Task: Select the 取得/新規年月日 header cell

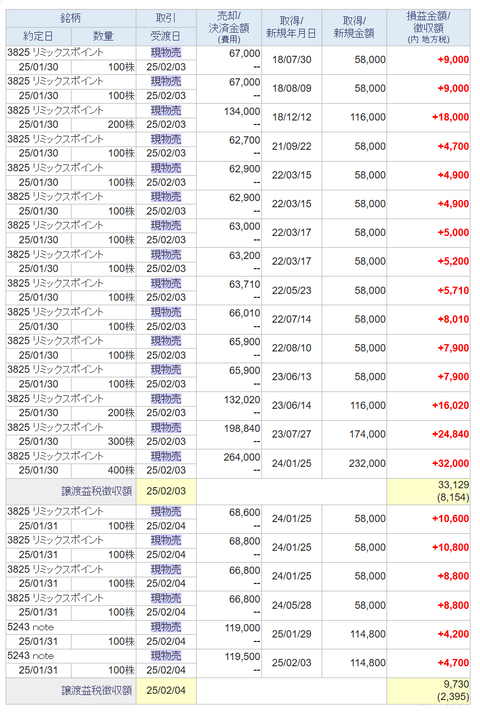Action: click(291, 27)
